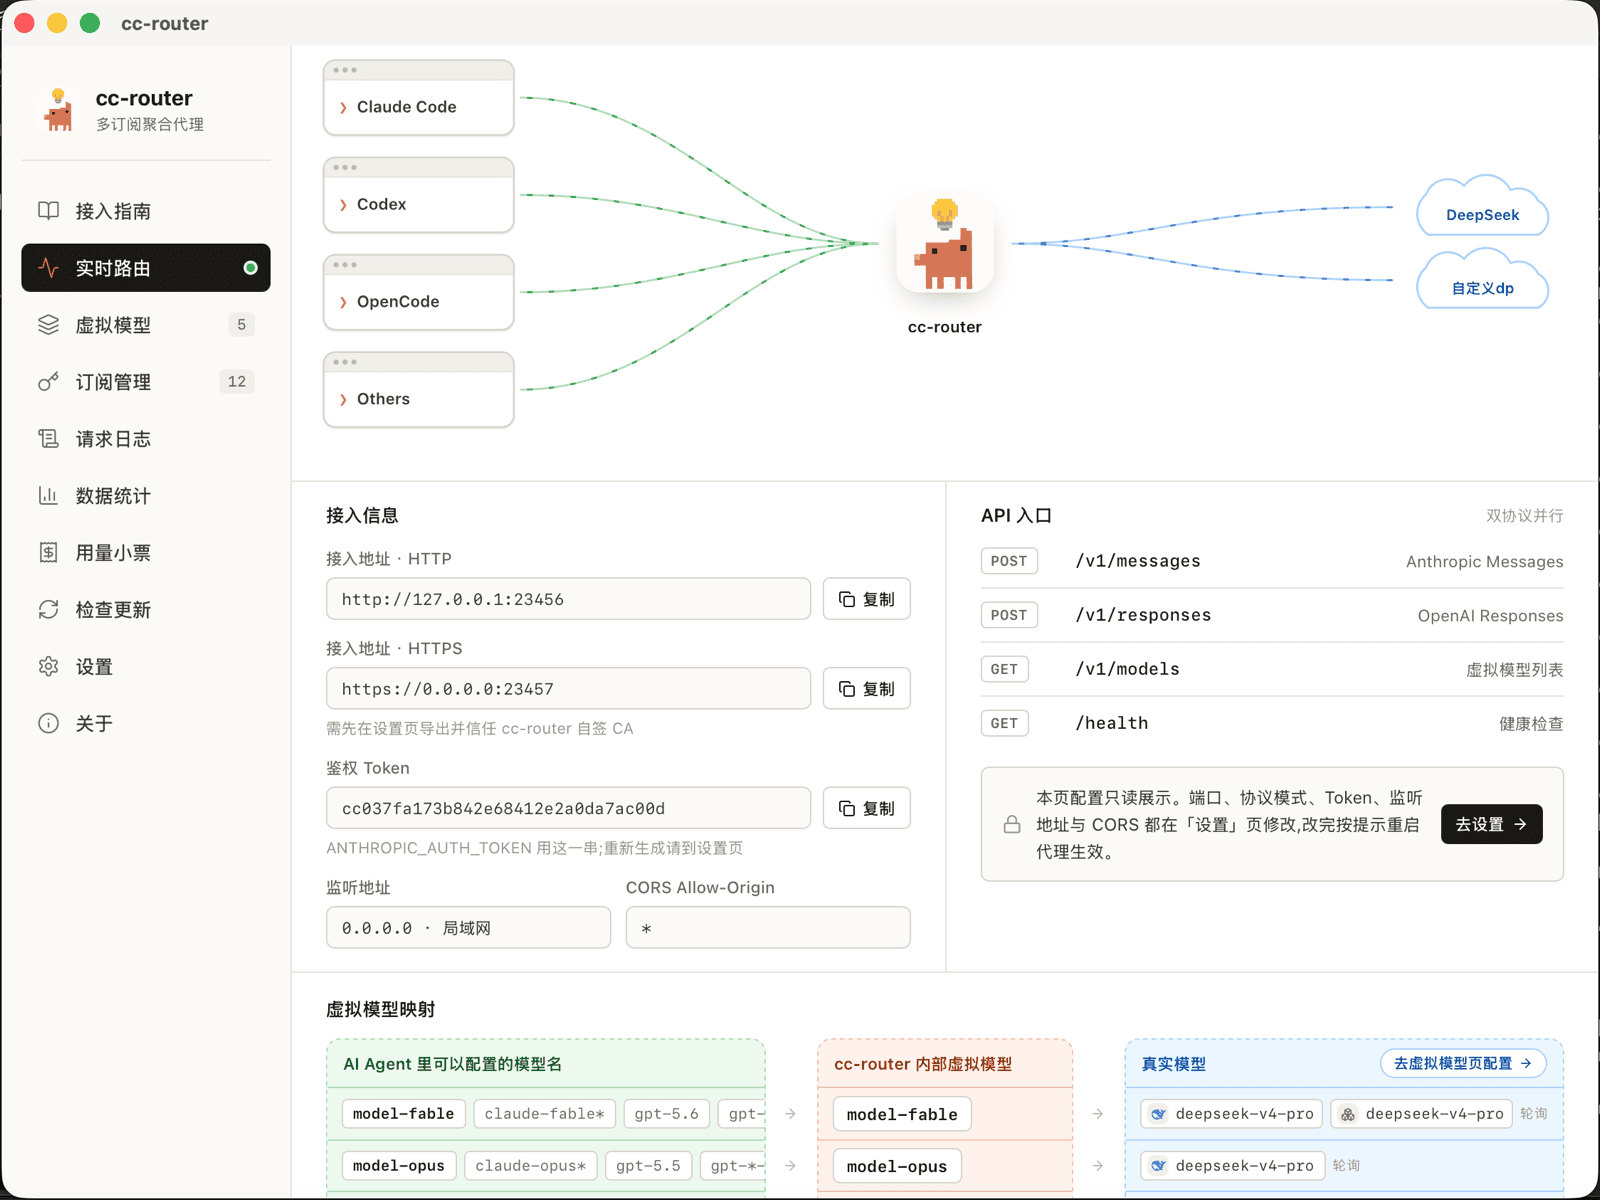Click the cc-router logo in the sidebar header
The height and width of the screenshot is (1200, 1600).
point(59,110)
